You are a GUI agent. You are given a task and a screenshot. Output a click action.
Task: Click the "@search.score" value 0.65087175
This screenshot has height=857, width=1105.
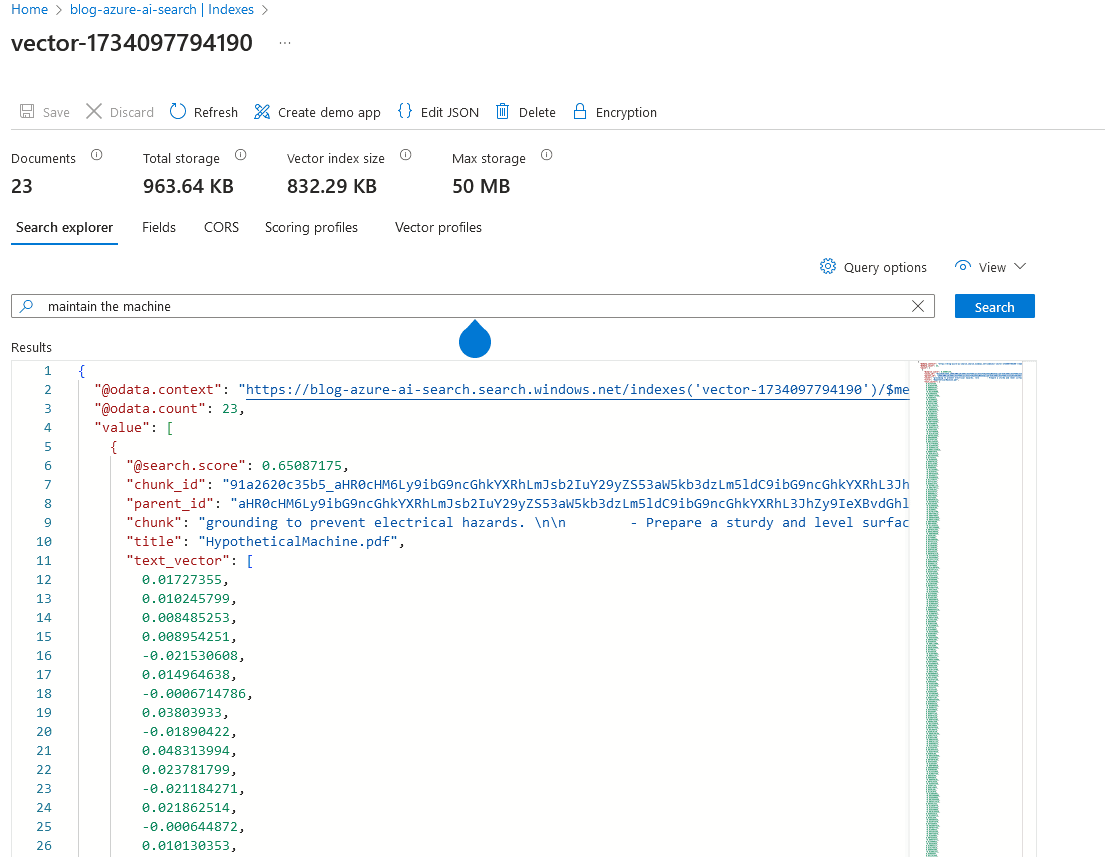click(x=302, y=466)
